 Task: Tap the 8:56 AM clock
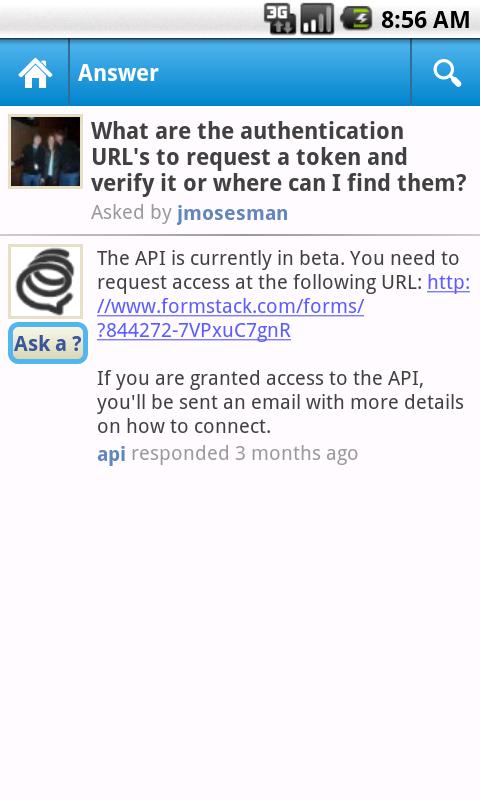click(x=425, y=20)
